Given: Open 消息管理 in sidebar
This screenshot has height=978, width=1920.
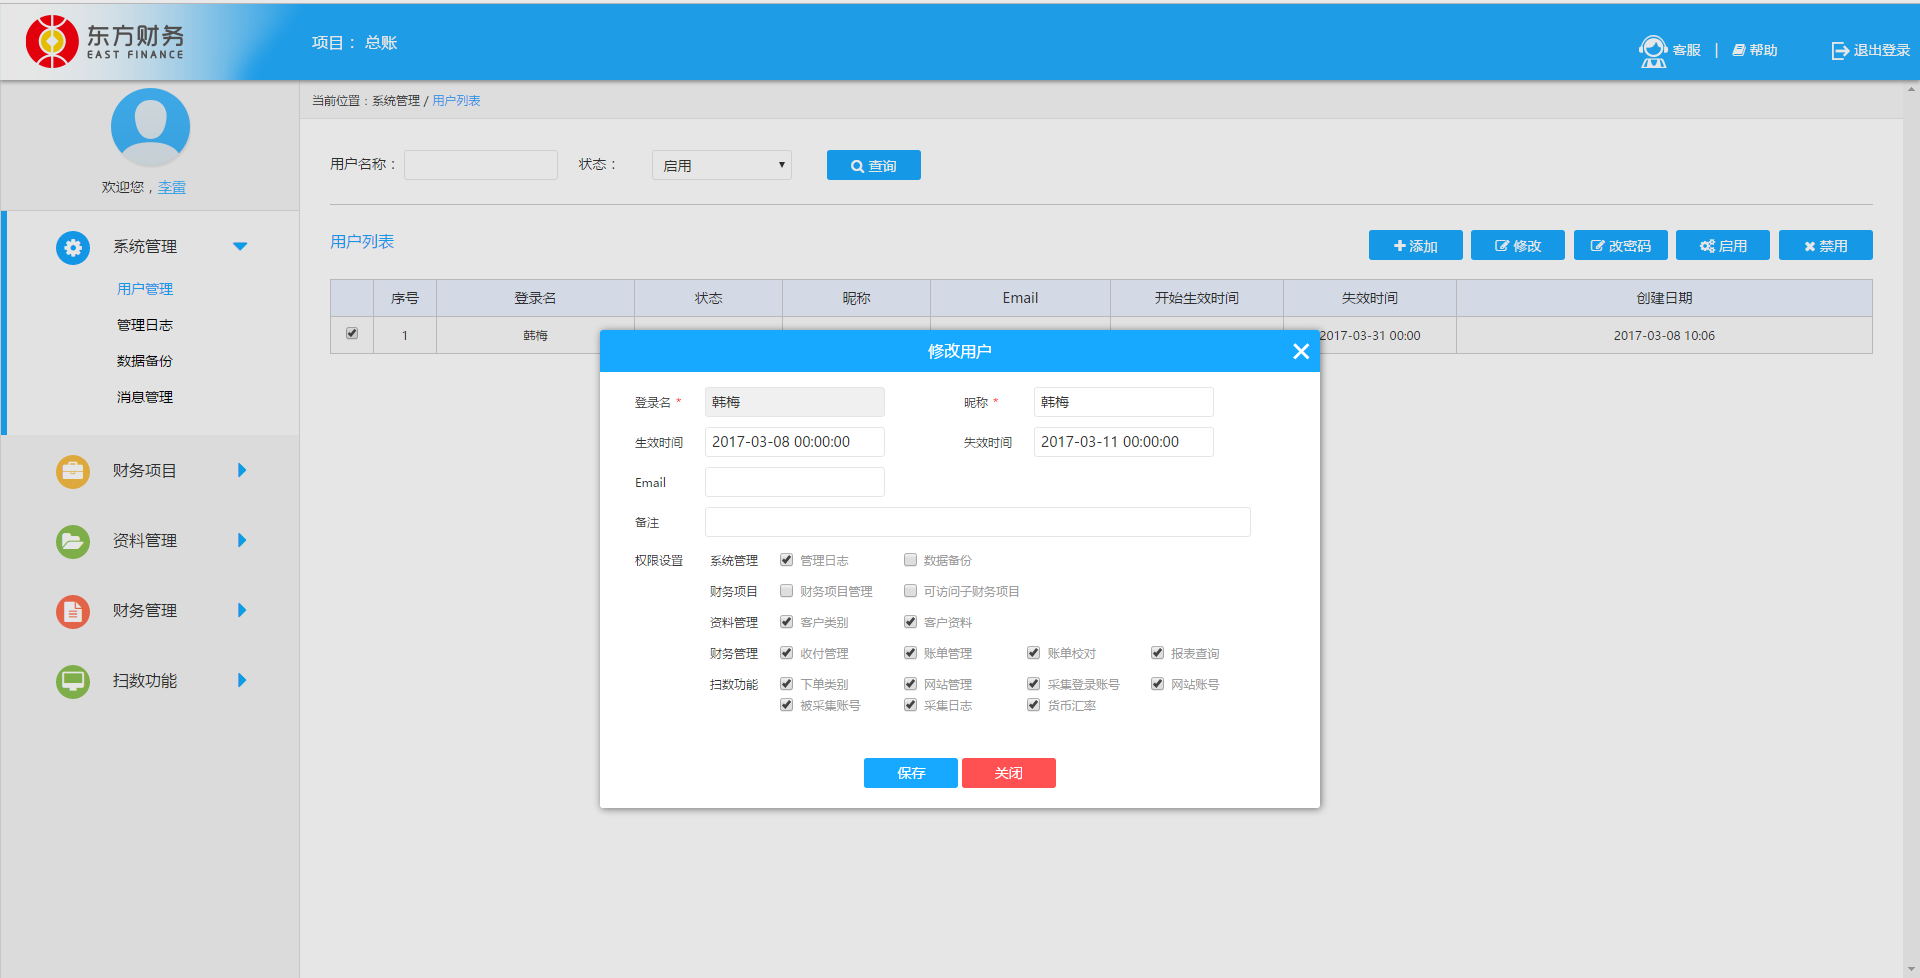Looking at the screenshot, I should click(x=145, y=397).
